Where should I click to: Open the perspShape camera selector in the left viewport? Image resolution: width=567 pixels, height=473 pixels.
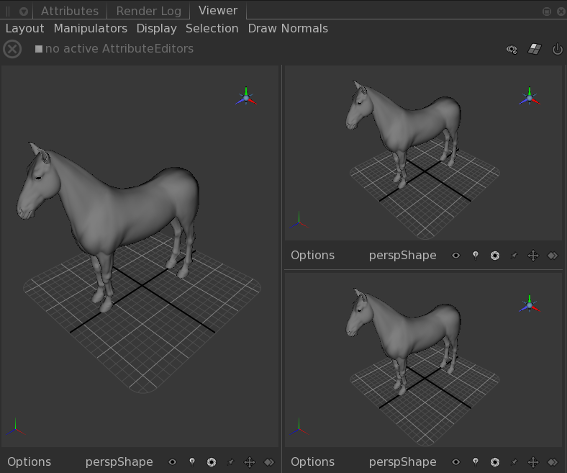tap(119, 462)
